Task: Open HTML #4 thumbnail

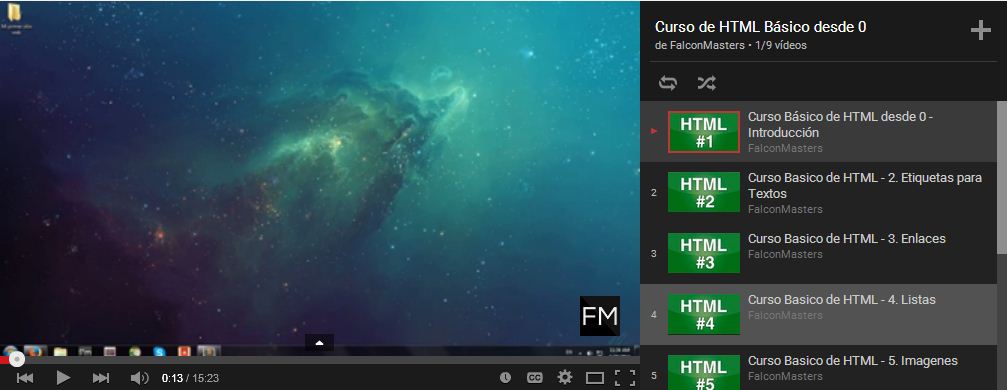Action: click(x=704, y=314)
